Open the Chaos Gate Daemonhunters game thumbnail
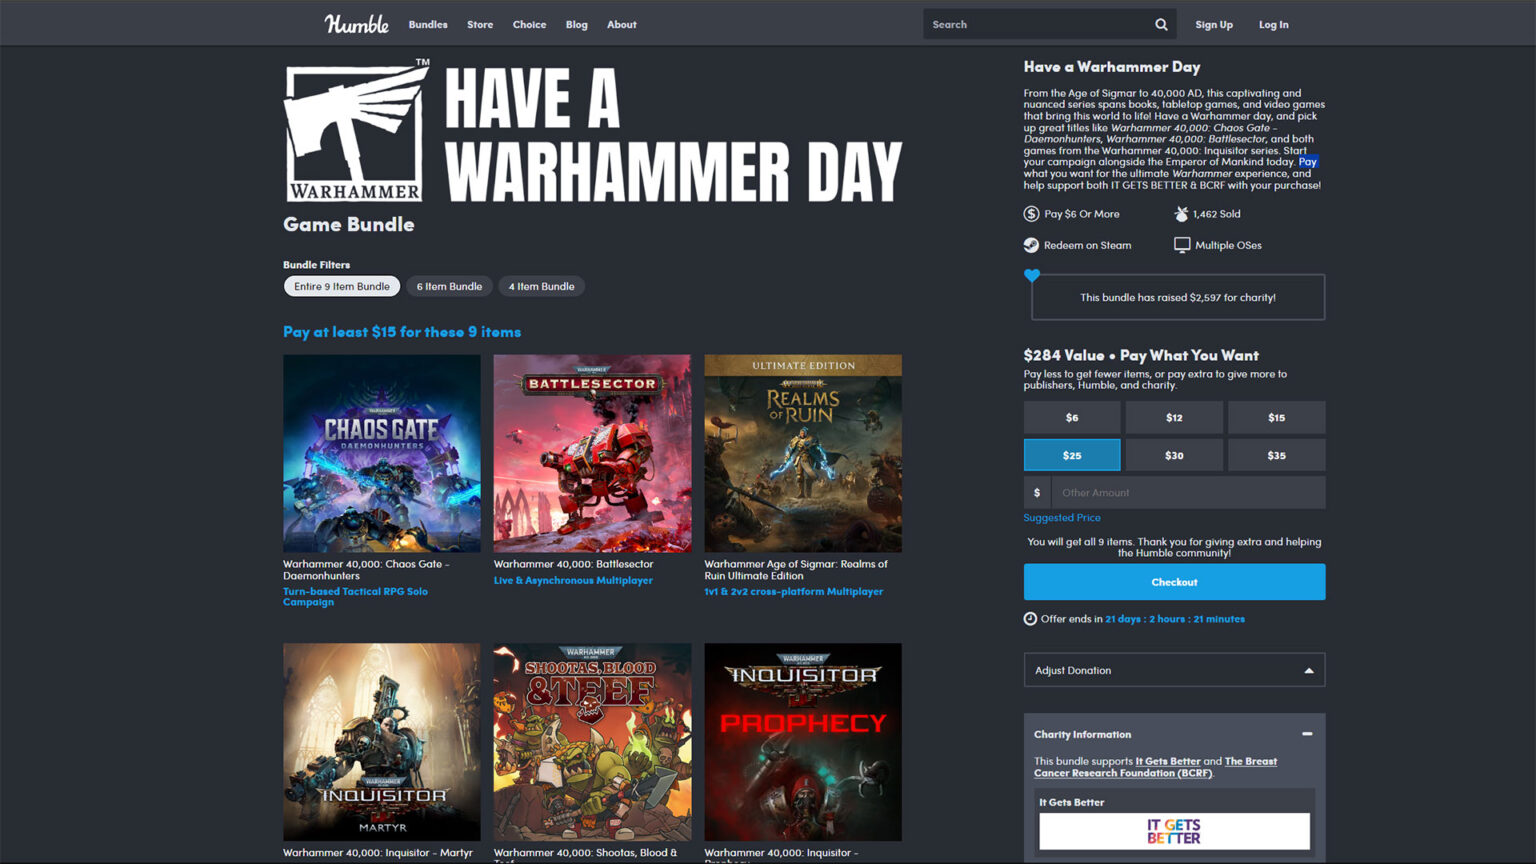 (381, 453)
